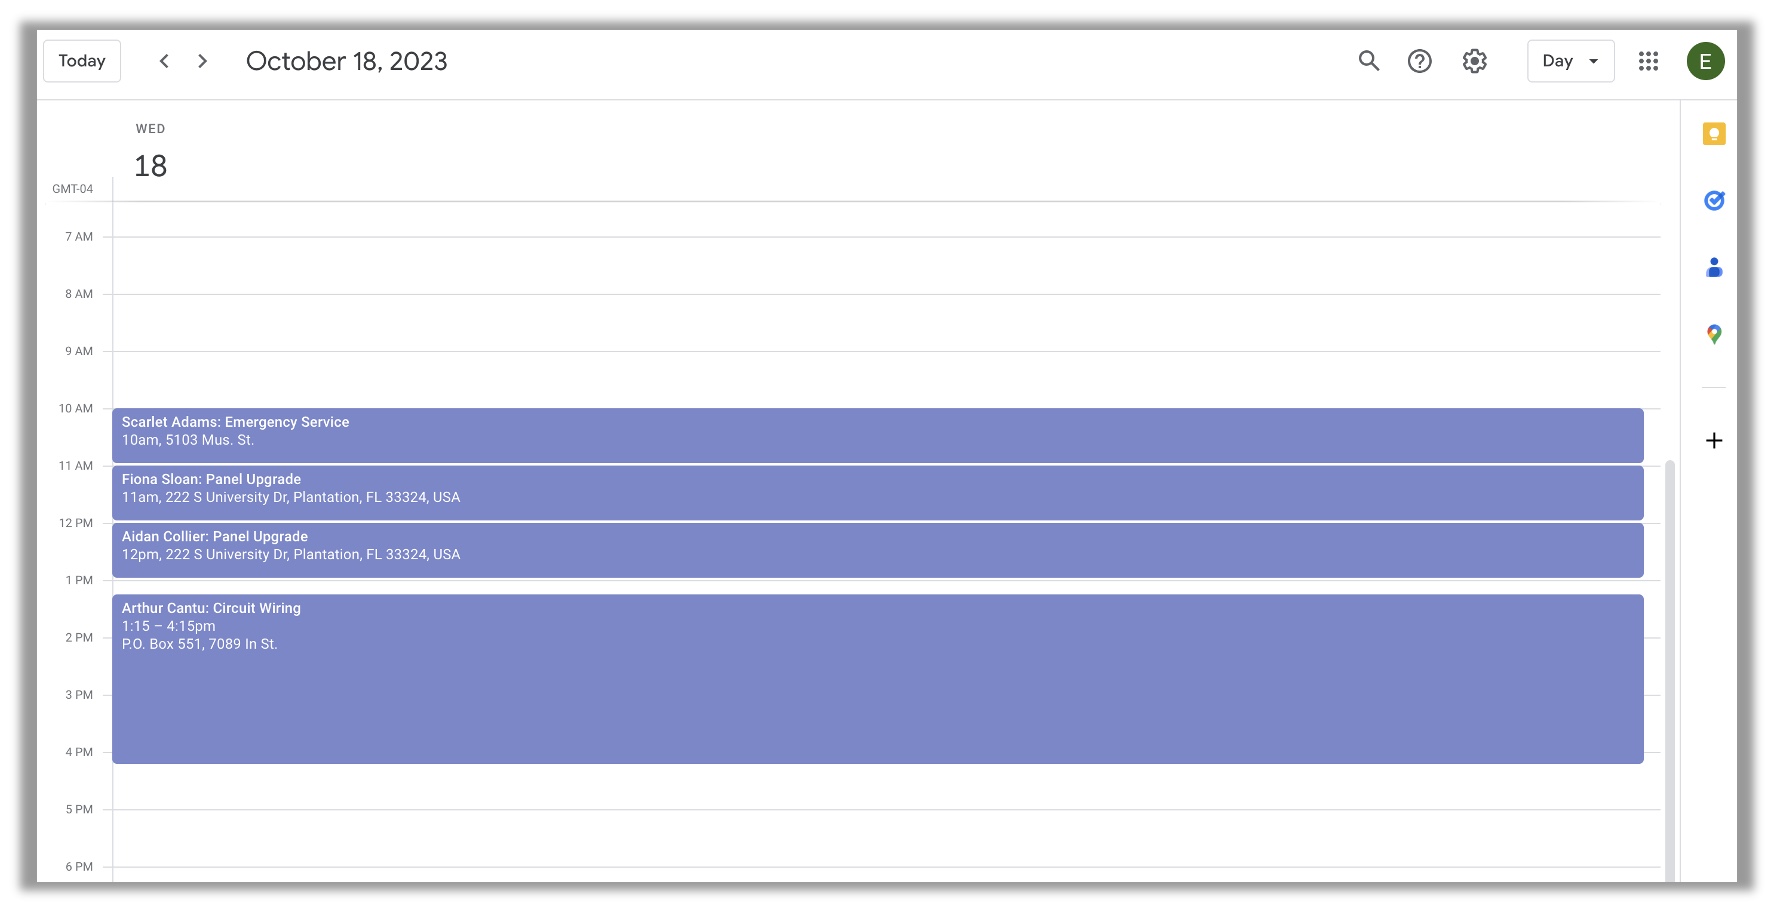Open the Google Maps side panel
The width and height of the screenshot is (1770, 912).
(x=1714, y=334)
